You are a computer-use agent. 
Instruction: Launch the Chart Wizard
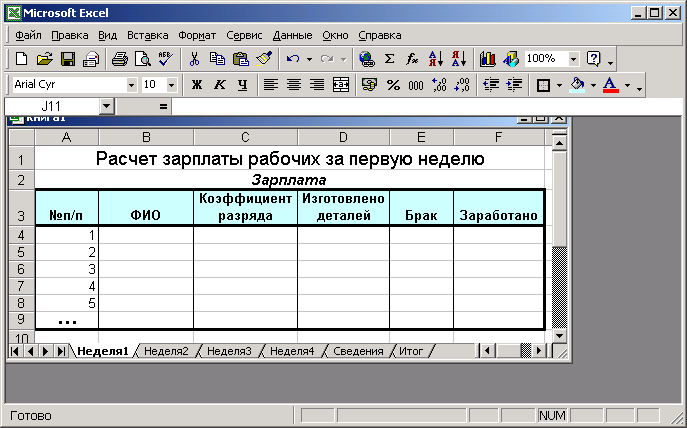point(487,59)
